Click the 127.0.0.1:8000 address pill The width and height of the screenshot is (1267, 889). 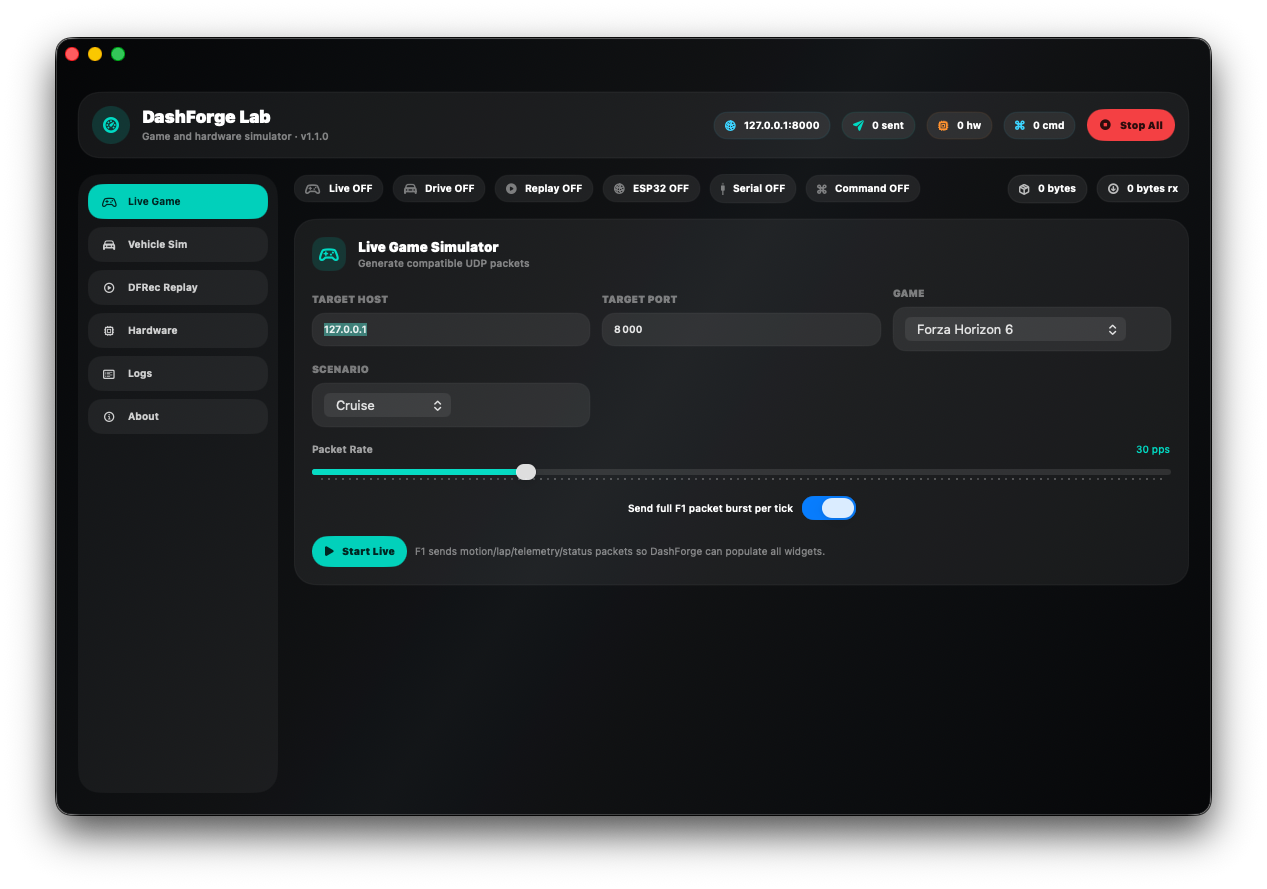pos(772,125)
